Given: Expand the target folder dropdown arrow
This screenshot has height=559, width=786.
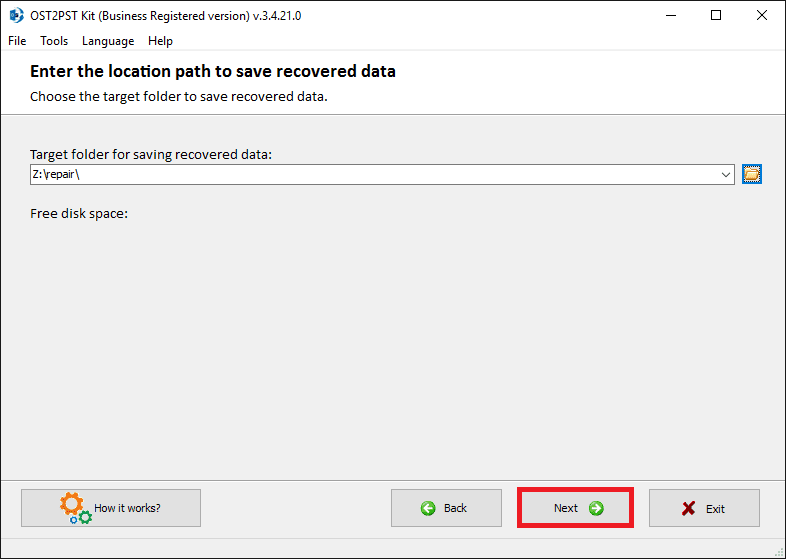Looking at the screenshot, I should point(725,174).
